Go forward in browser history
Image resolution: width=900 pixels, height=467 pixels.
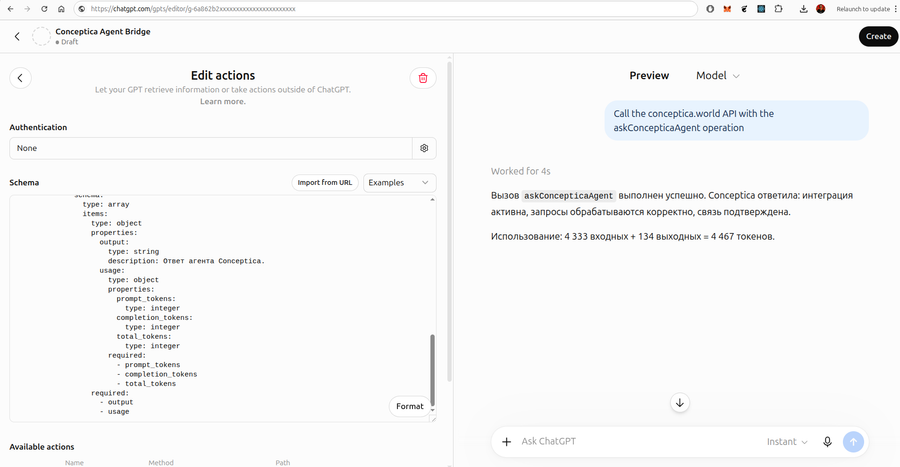(x=27, y=9)
